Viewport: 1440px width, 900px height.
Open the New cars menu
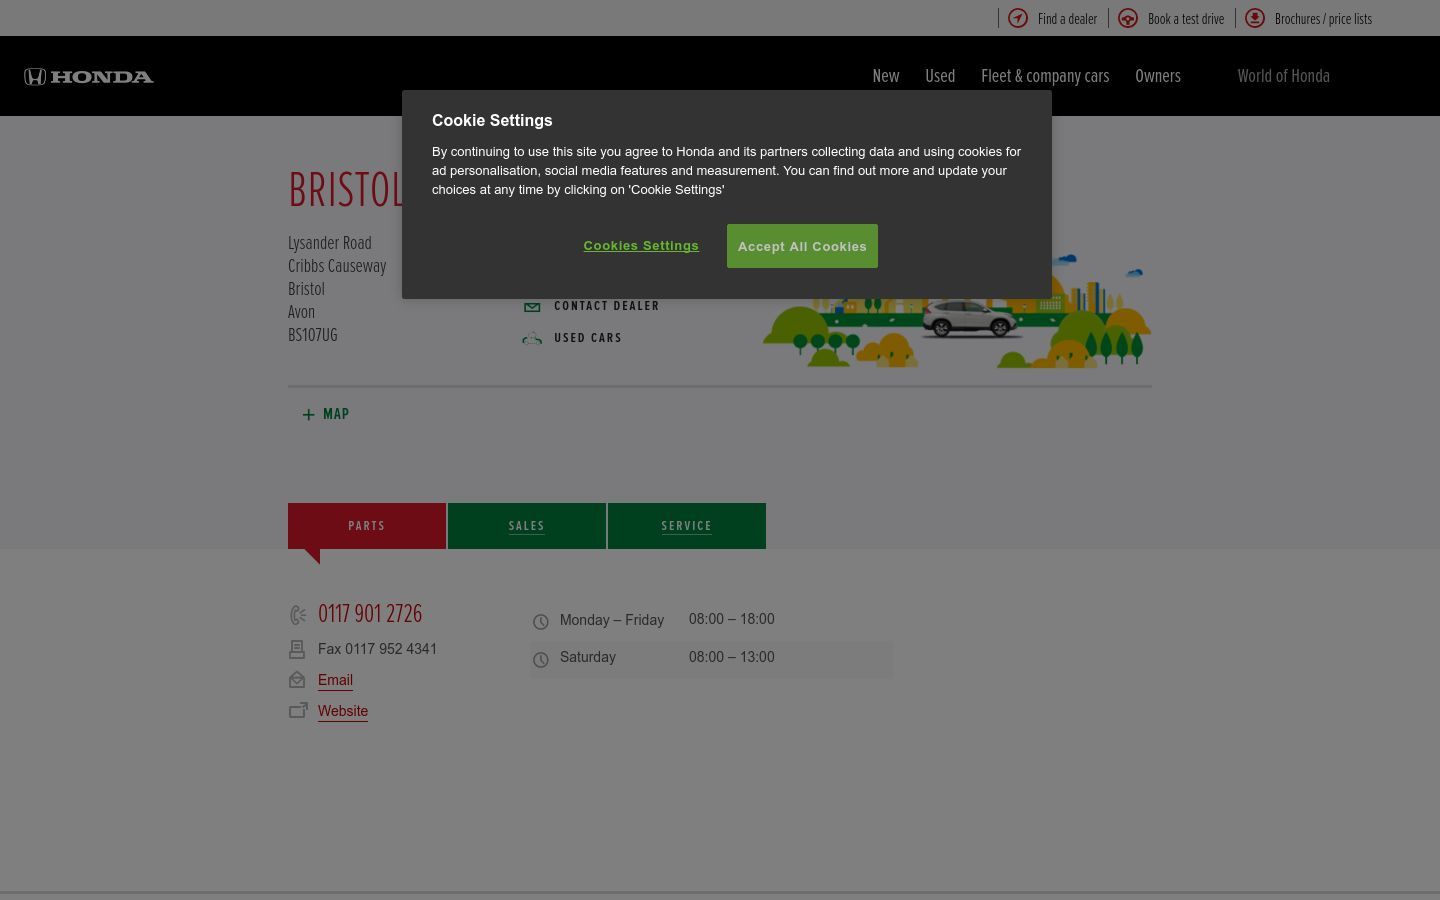pyautogui.click(x=886, y=76)
